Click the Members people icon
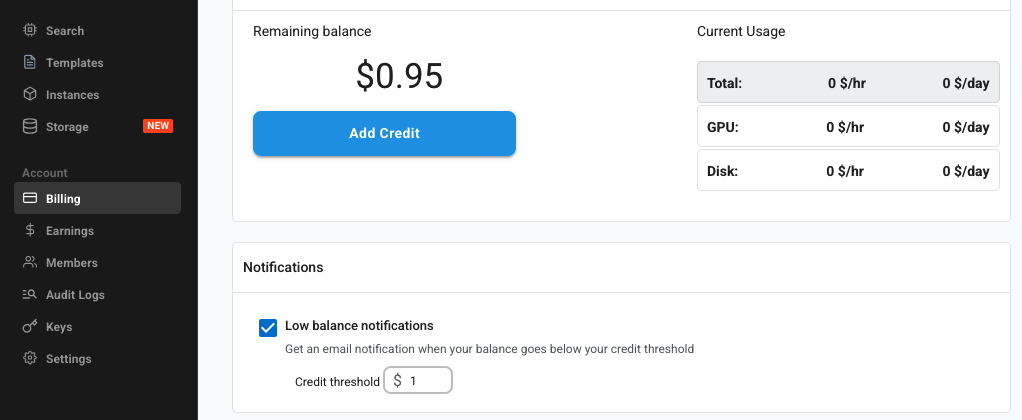1022x420 pixels. click(x=30, y=263)
